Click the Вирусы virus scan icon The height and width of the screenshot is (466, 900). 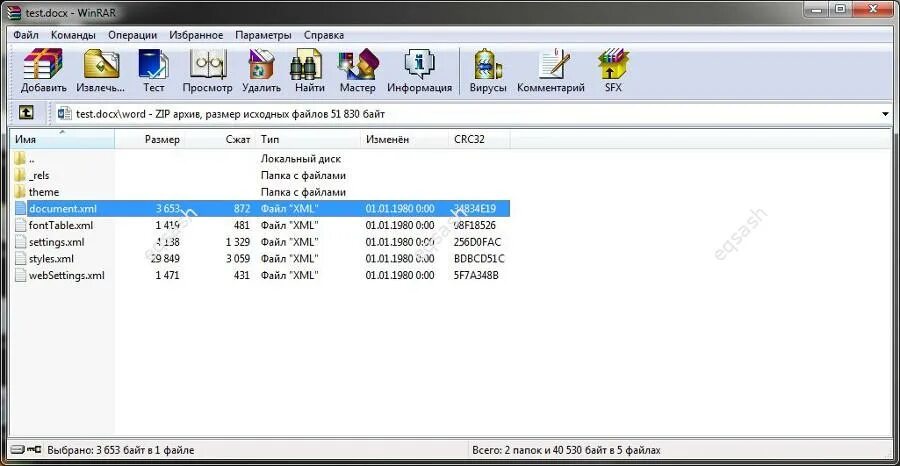pyautogui.click(x=487, y=64)
